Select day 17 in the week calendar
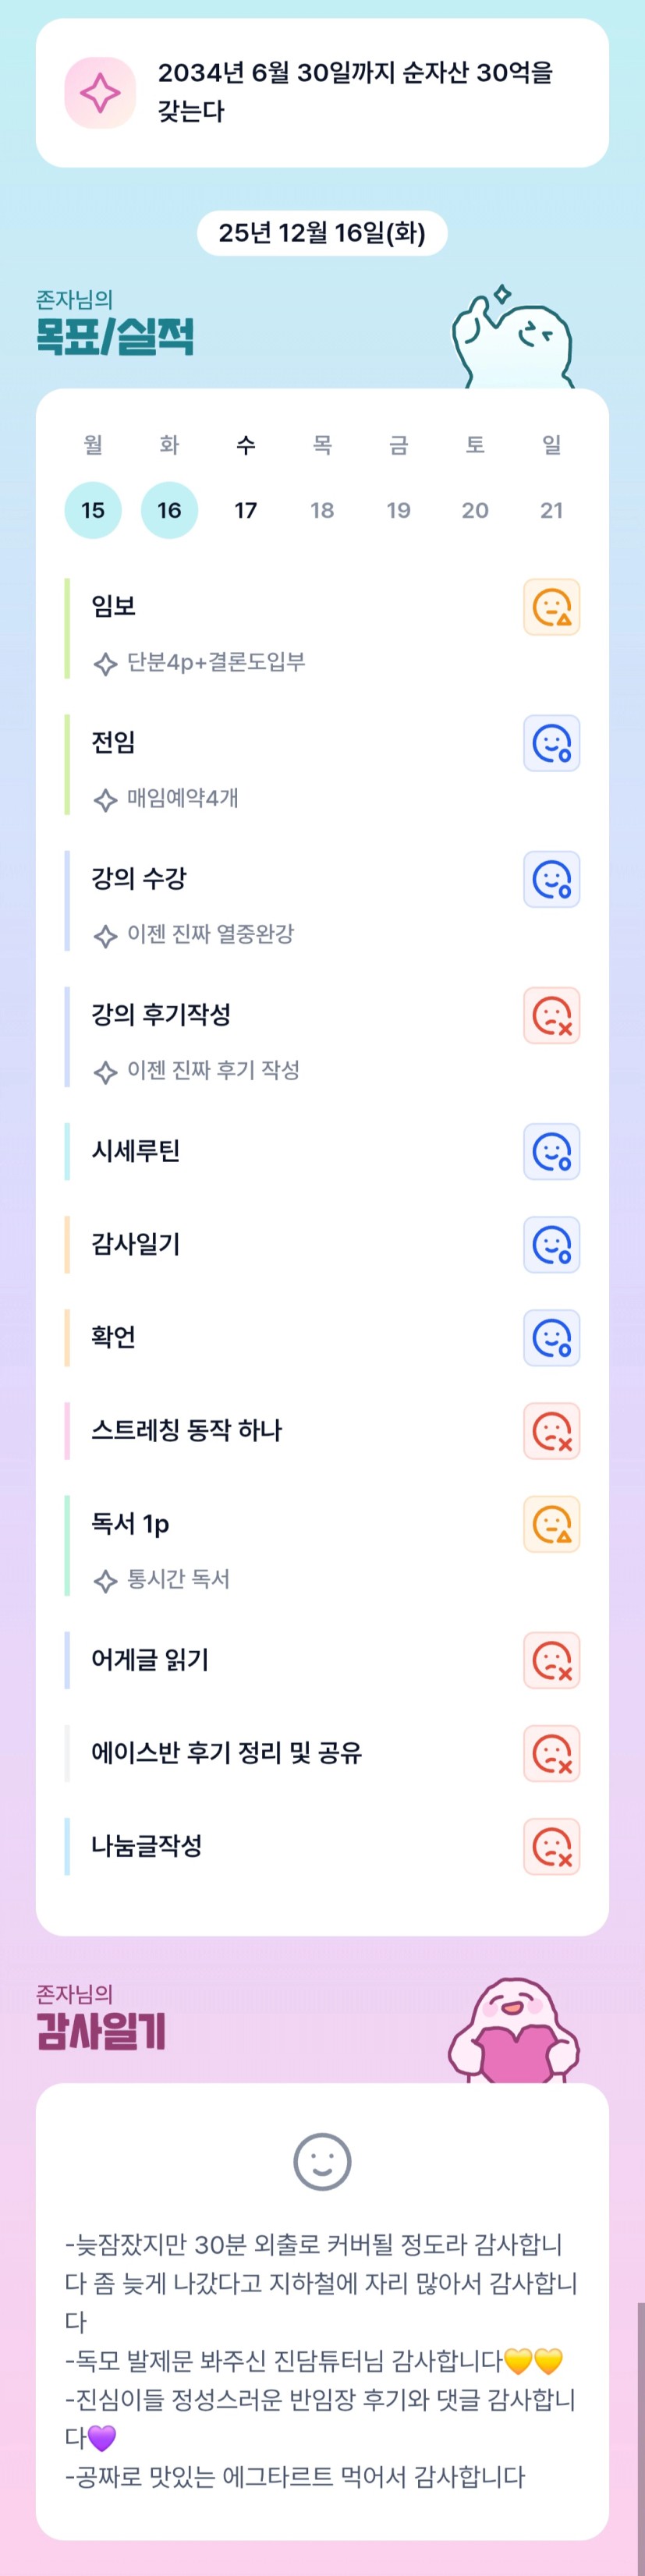Image resolution: width=645 pixels, height=2576 pixels. coord(246,510)
